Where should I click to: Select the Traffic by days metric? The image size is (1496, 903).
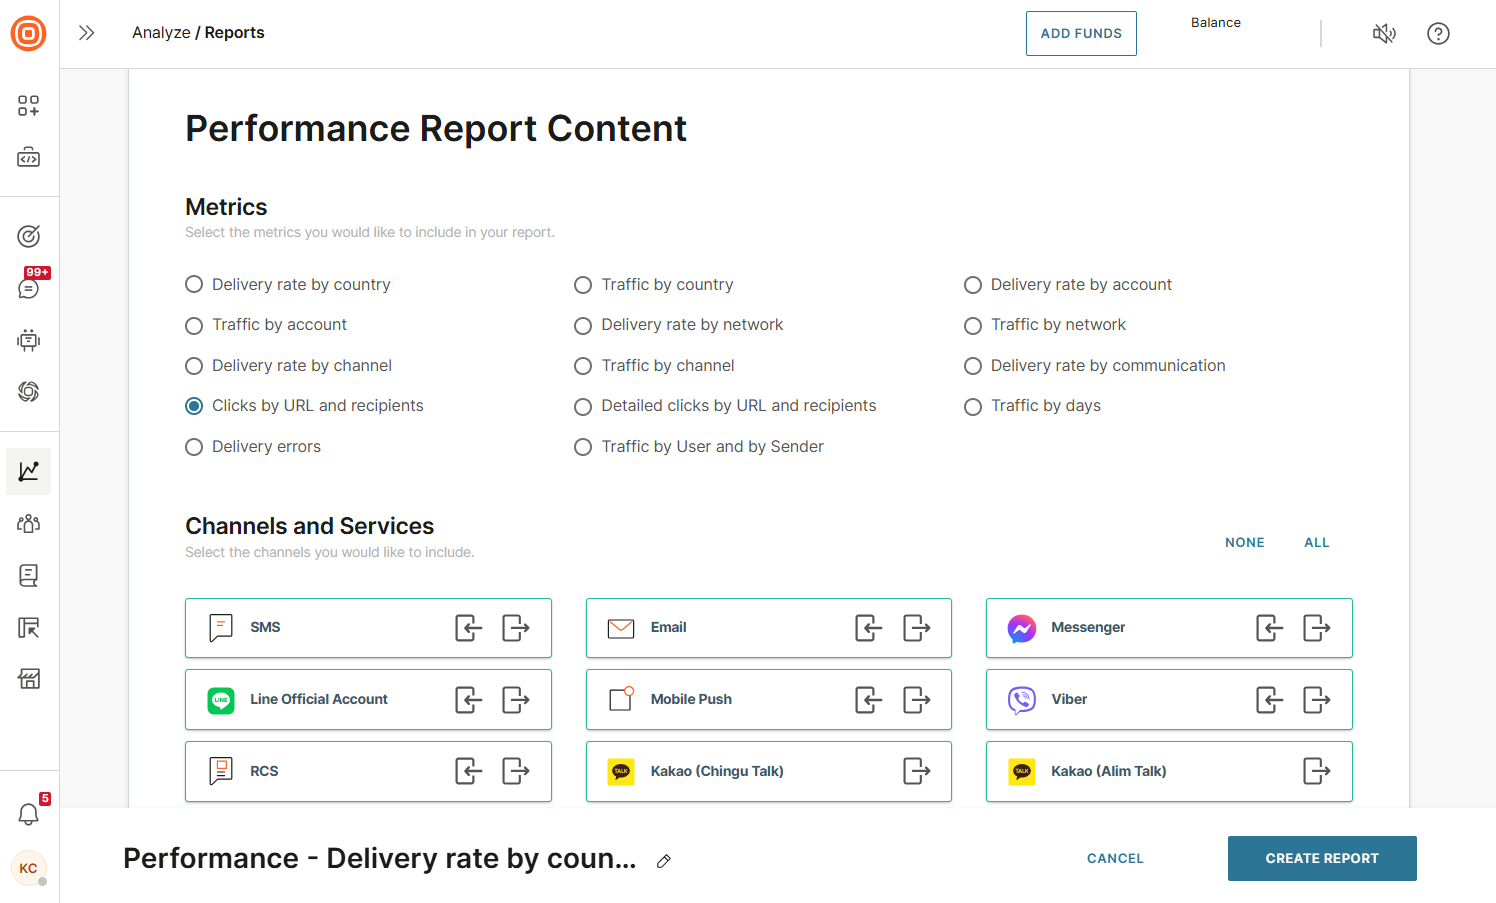[972, 406]
